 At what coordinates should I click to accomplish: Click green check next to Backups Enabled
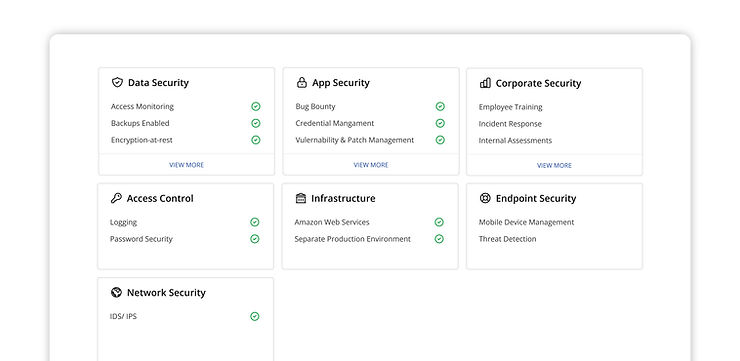[255, 123]
